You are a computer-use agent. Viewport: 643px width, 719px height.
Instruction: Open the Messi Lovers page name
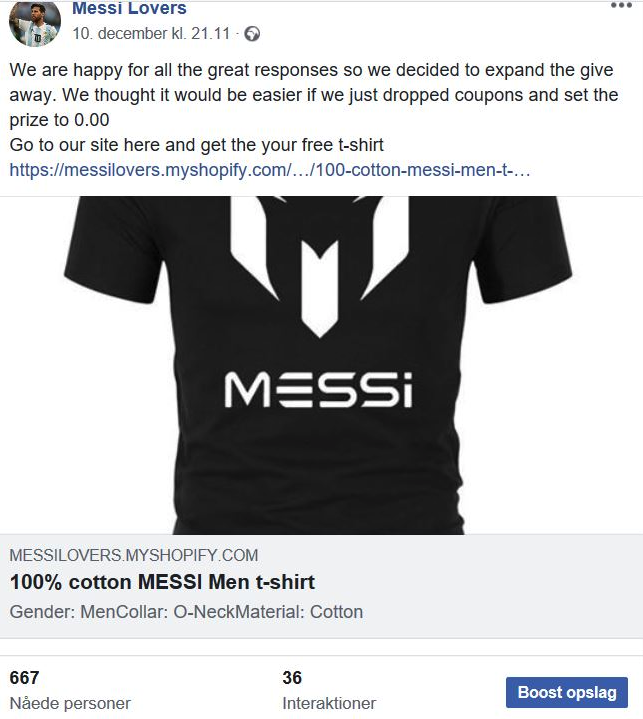click(129, 9)
